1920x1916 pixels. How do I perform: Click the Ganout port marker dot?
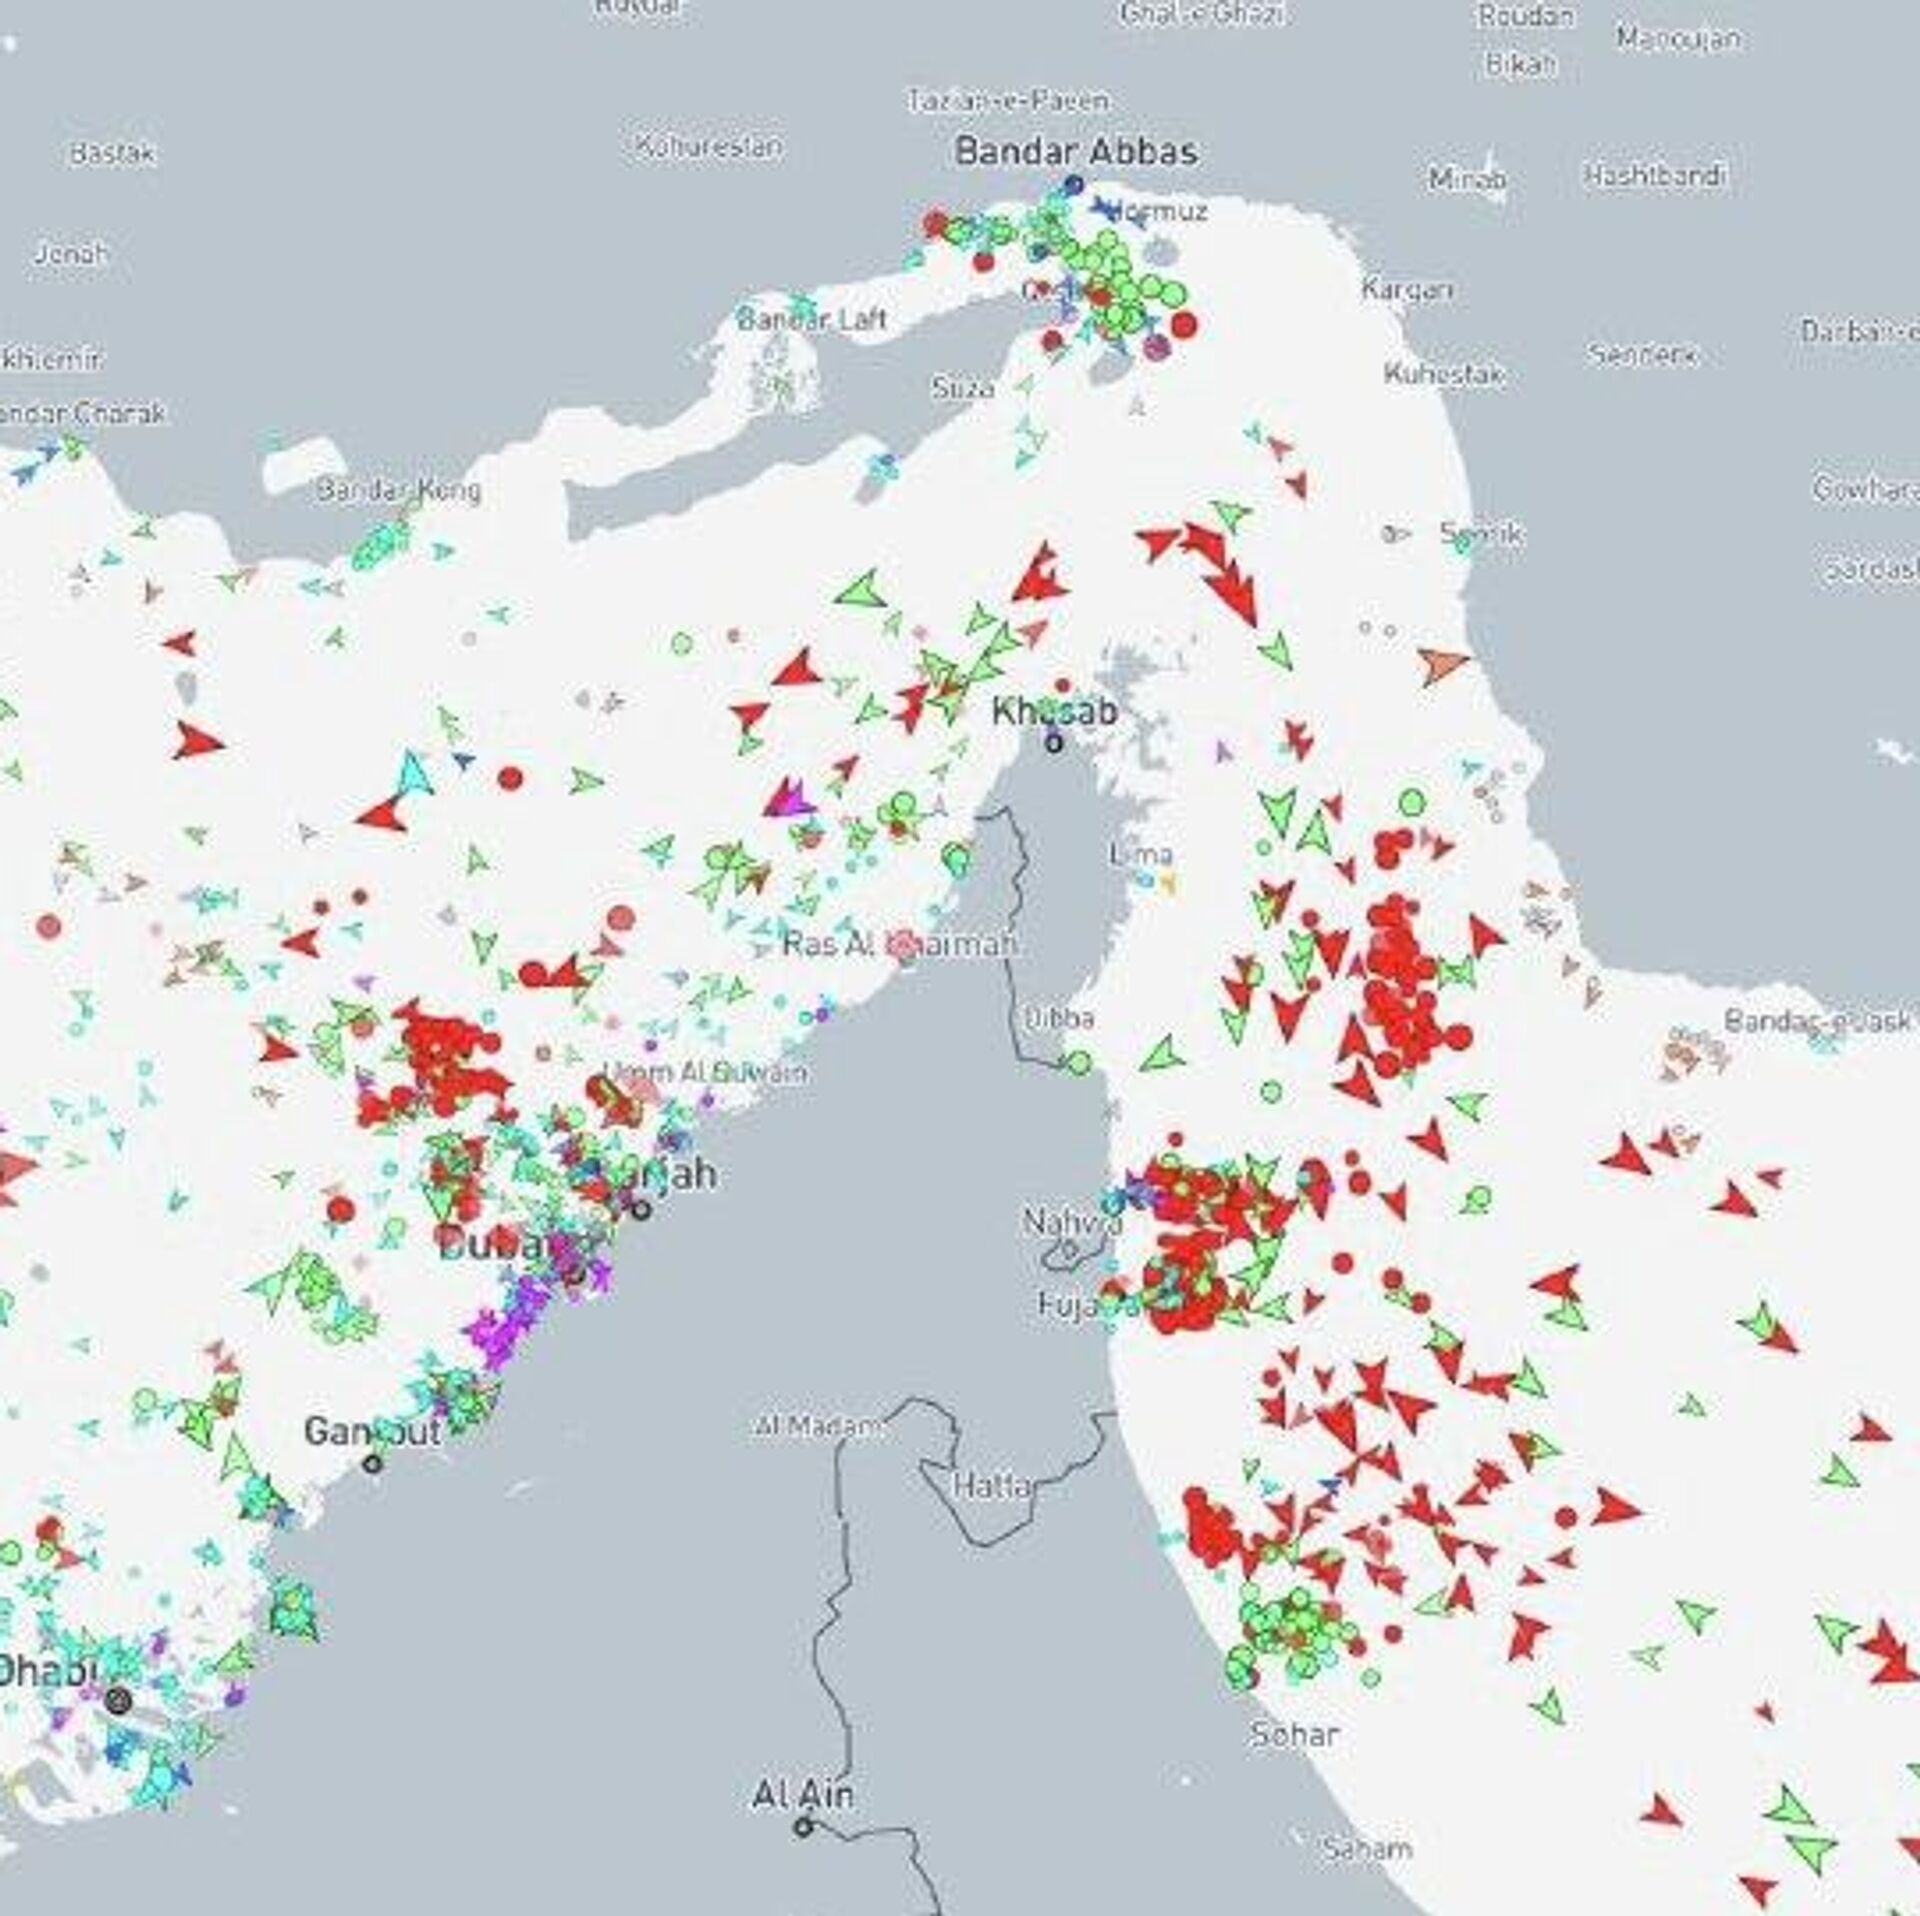point(372,1464)
